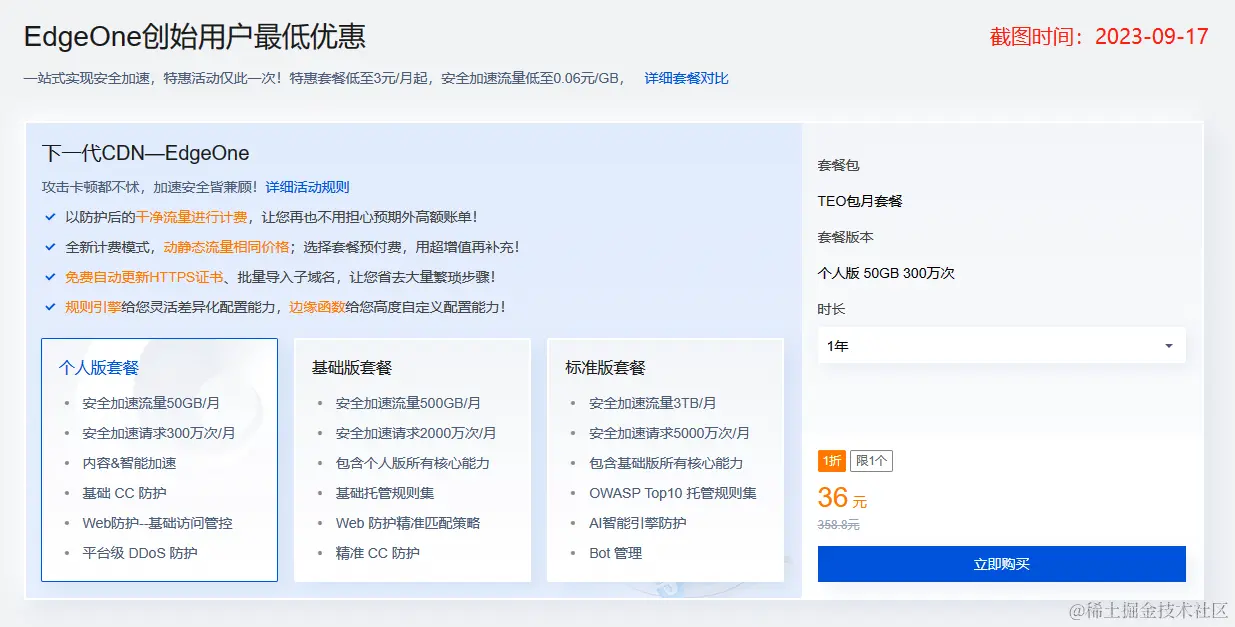Click the highlighted 干净流量进行计费 text
The width and height of the screenshot is (1235, 627).
pos(191,217)
